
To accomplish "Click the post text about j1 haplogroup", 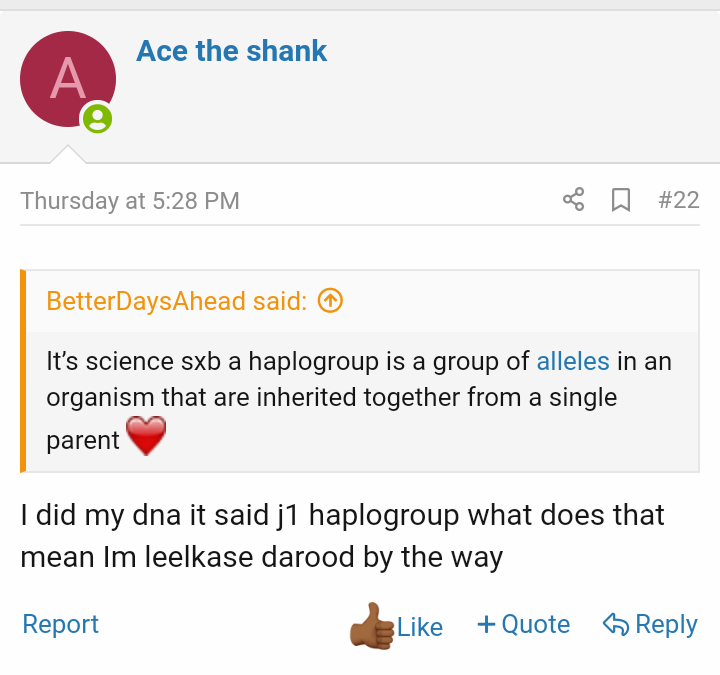I will click(342, 535).
